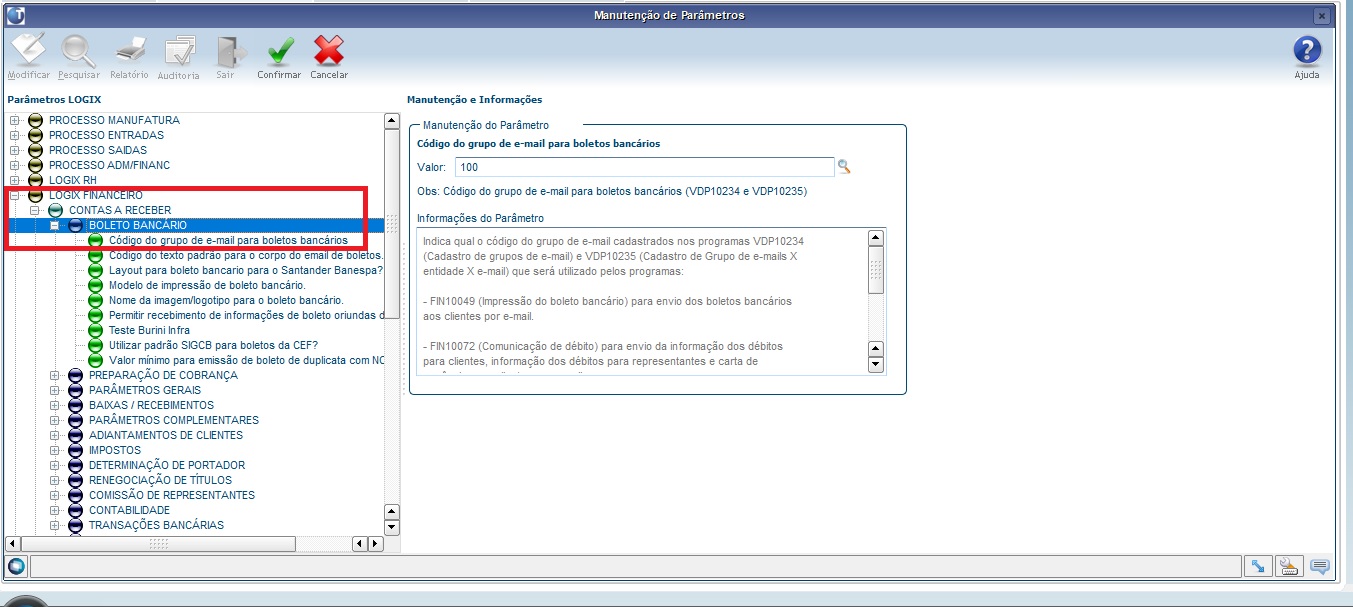The image size is (1353, 607).
Task: Expand the PROCESSO ADM/FINANC node
Action: coord(15,166)
